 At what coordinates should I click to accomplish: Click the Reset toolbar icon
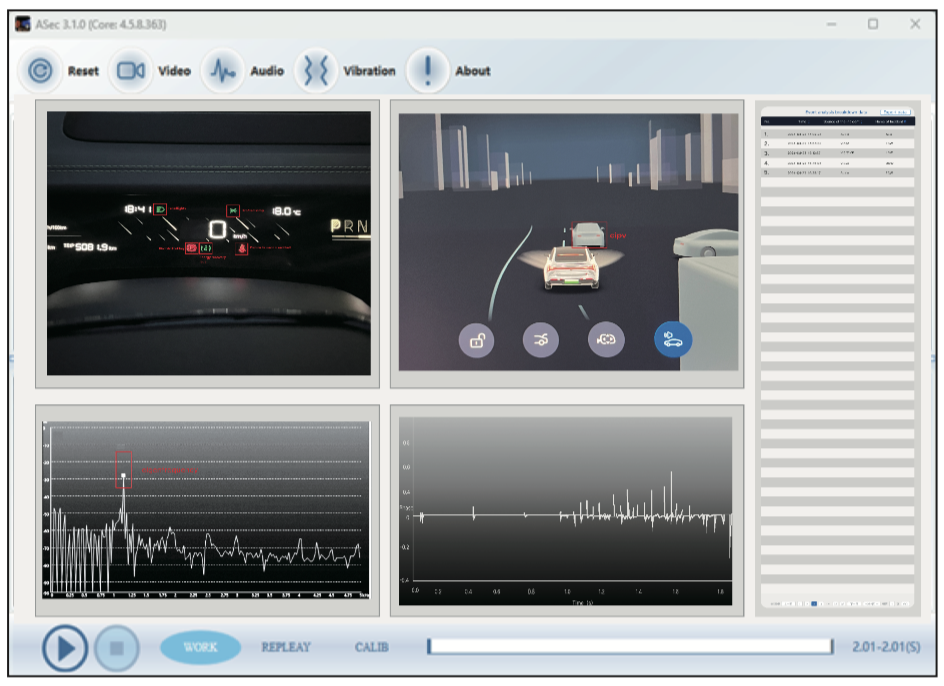[x=40, y=70]
